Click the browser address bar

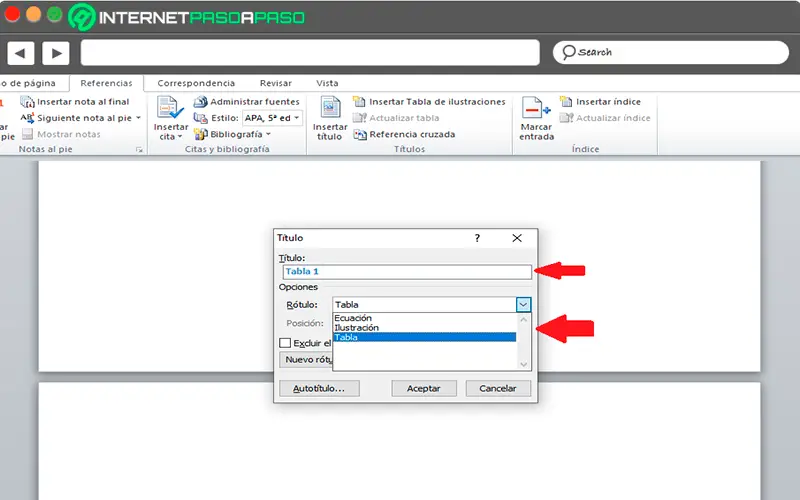tap(310, 53)
